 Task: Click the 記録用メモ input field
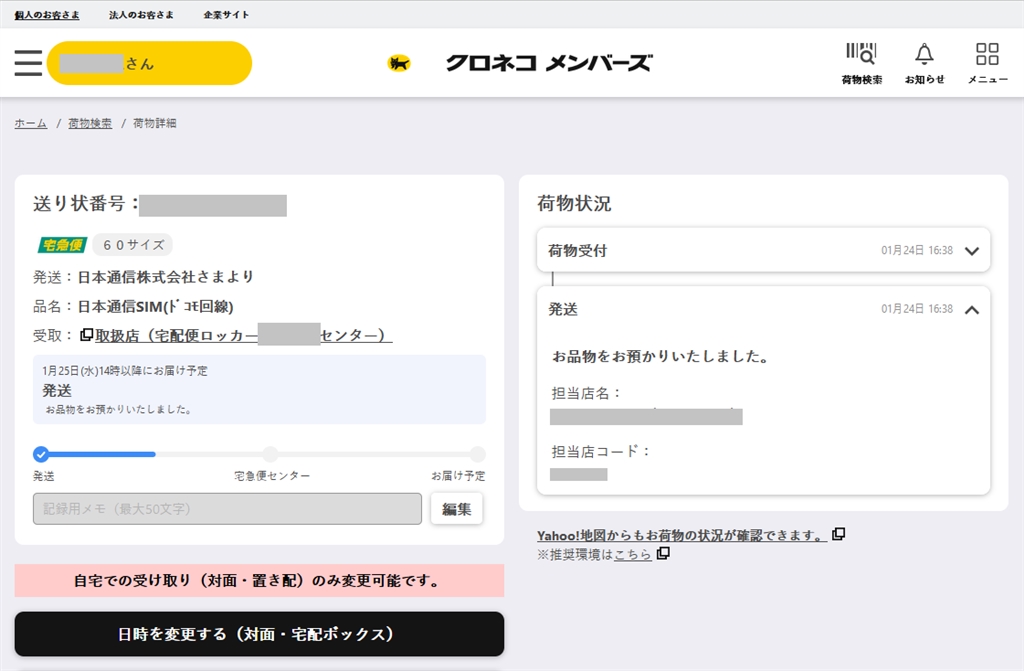[x=227, y=509]
